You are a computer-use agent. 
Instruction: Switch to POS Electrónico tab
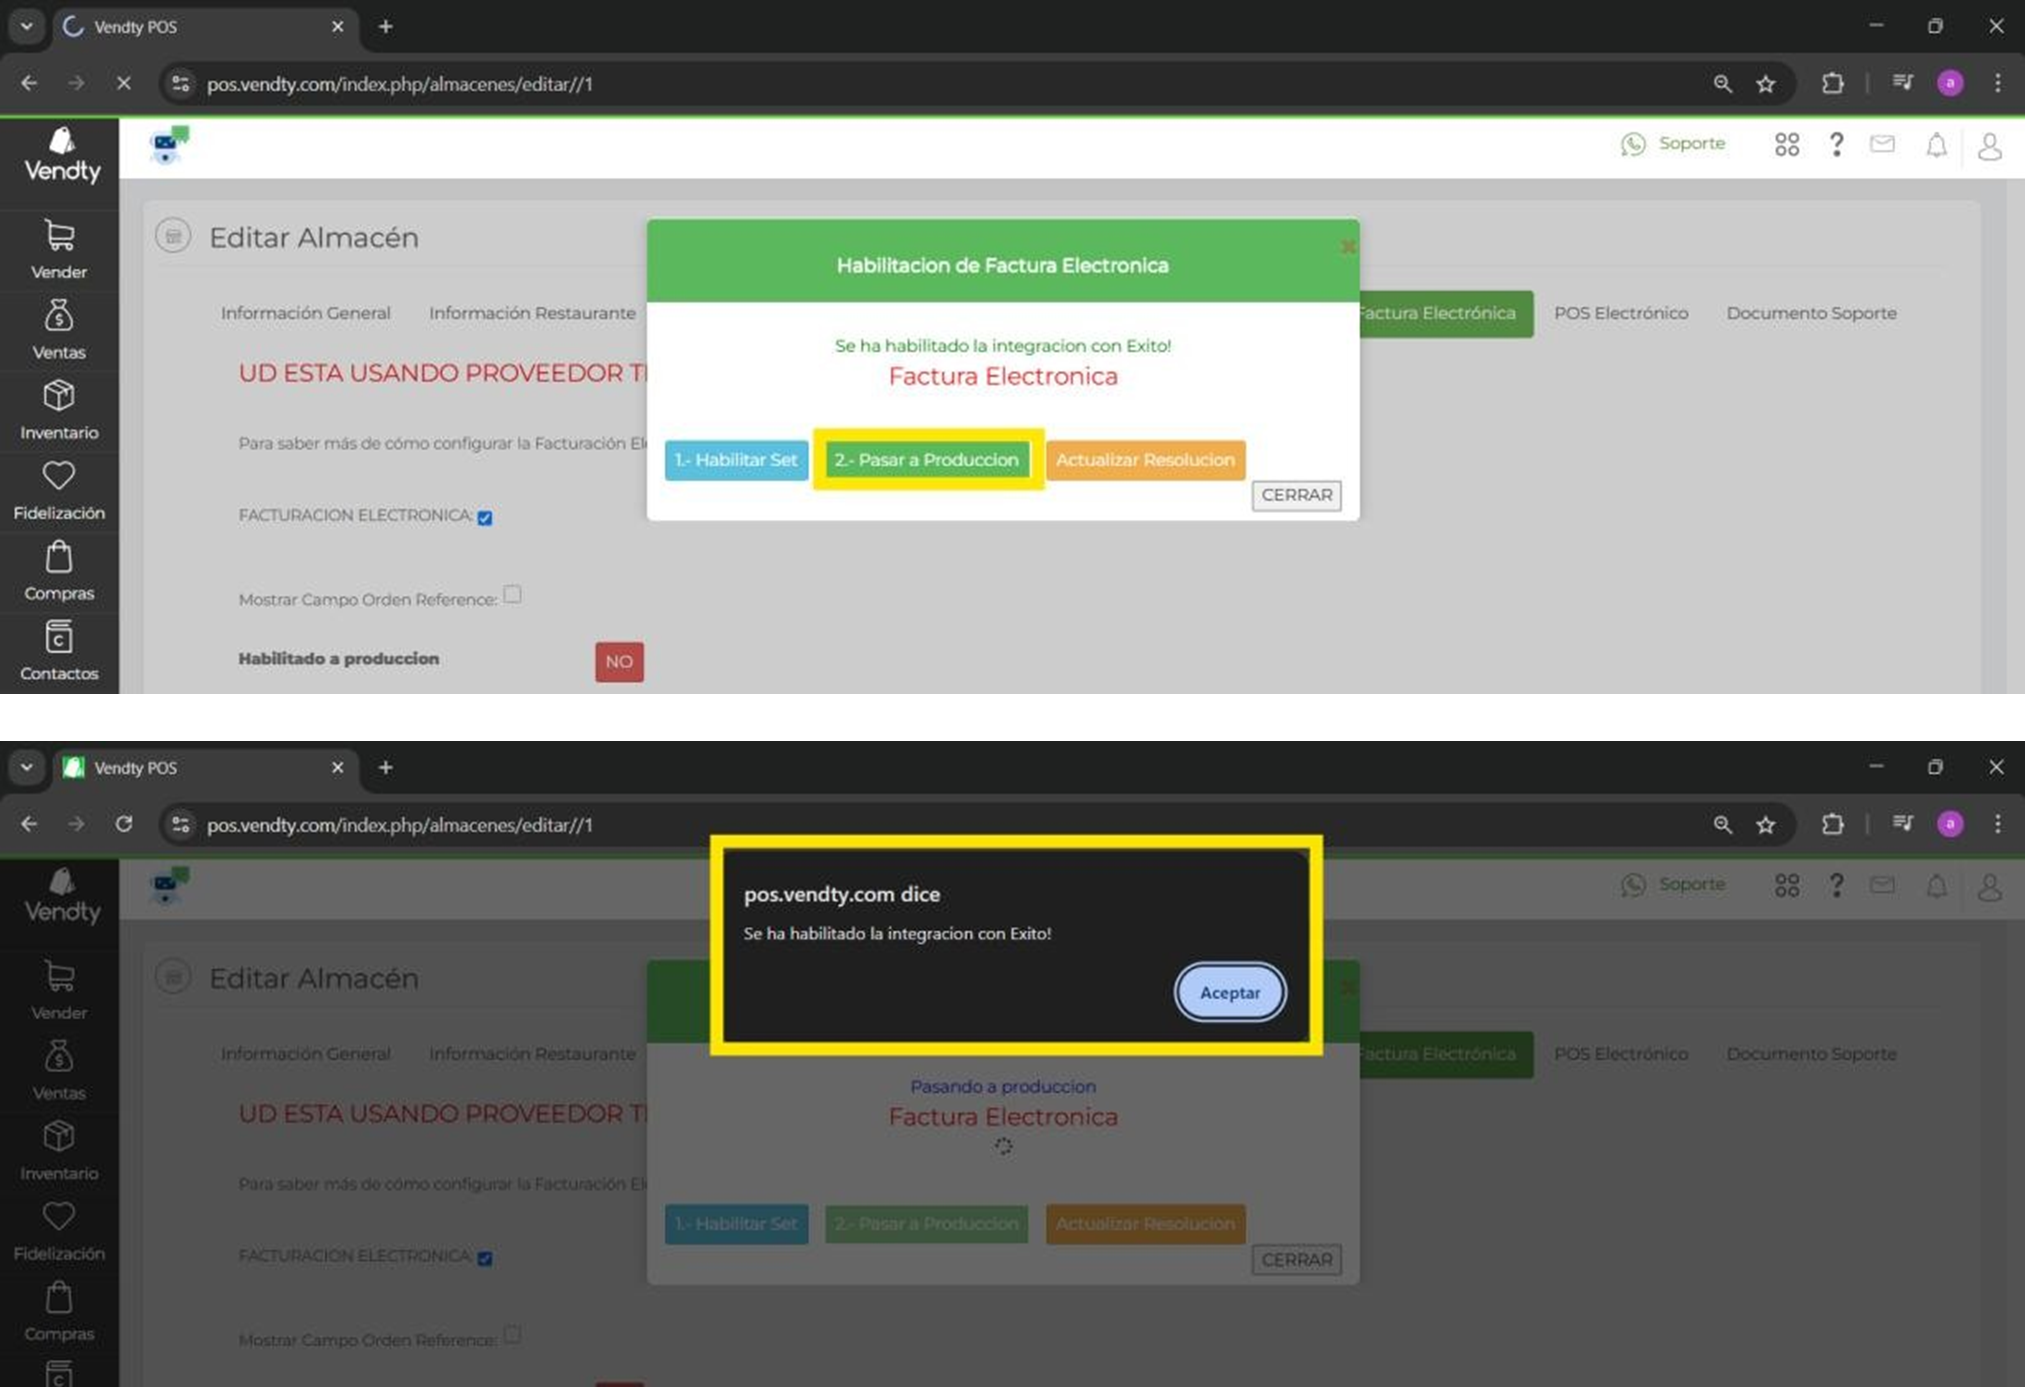point(1620,313)
